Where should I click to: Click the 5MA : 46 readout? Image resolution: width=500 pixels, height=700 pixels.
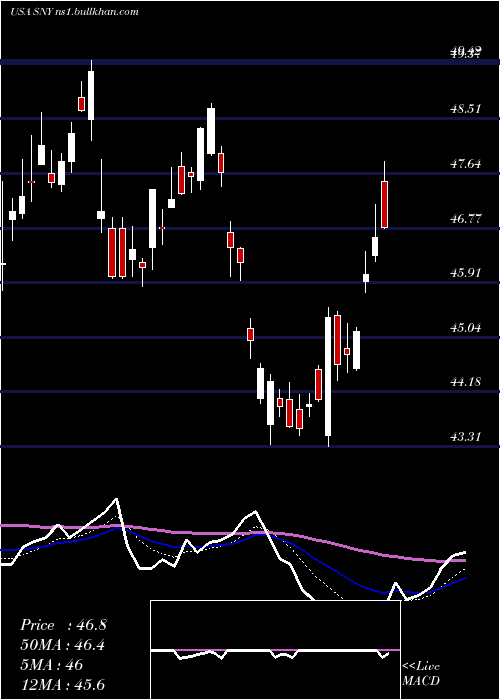tap(52, 665)
